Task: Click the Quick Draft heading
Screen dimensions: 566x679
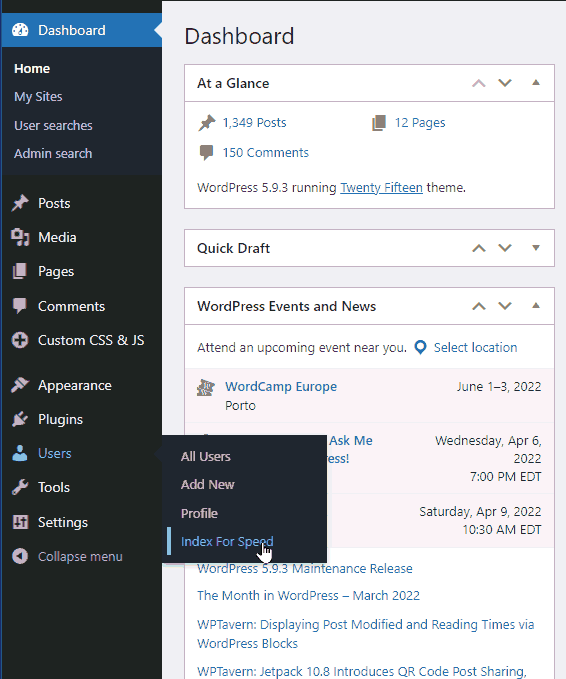Action: 233,248
